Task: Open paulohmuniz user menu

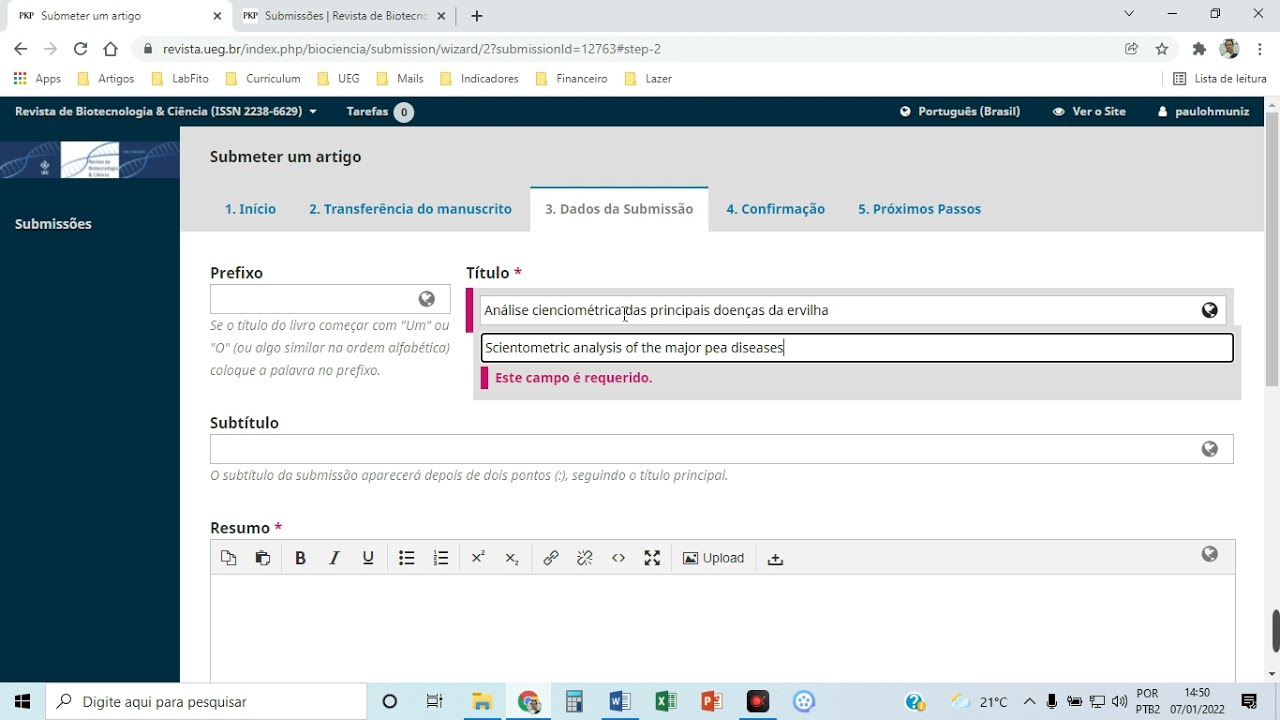Action: pyautogui.click(x=1203, y=111)
